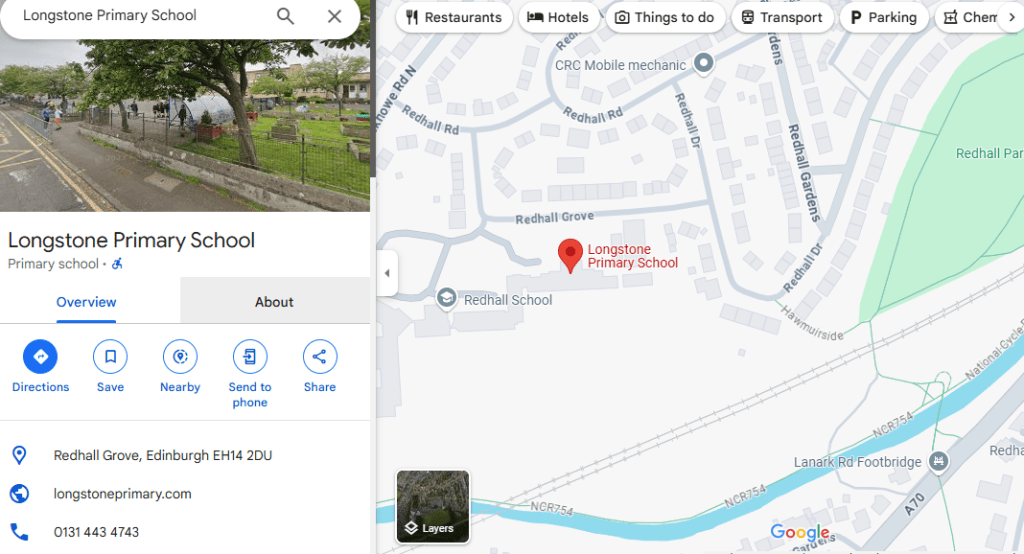1024x554 pixels.
Task: Click the wheelchair accessibility icon
Action: pos(118,264)
